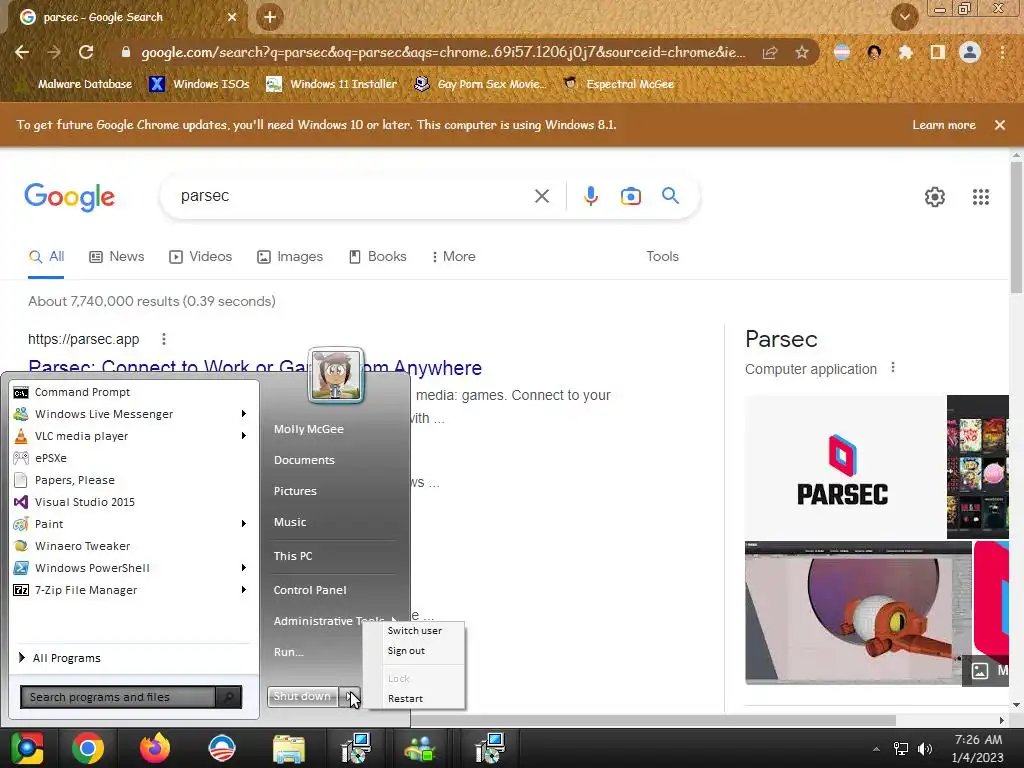
Task: Open the More search filters dropdown
Action: (x=453, y=257)
